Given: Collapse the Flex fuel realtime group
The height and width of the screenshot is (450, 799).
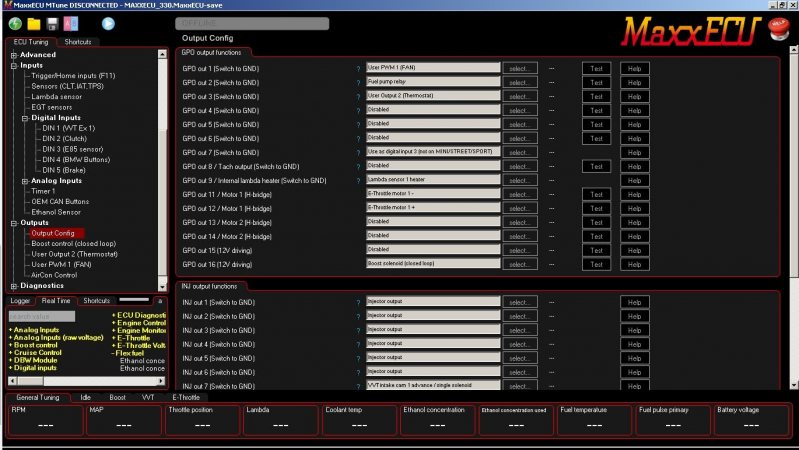Looking at the screenshot, I should [113, 353].
